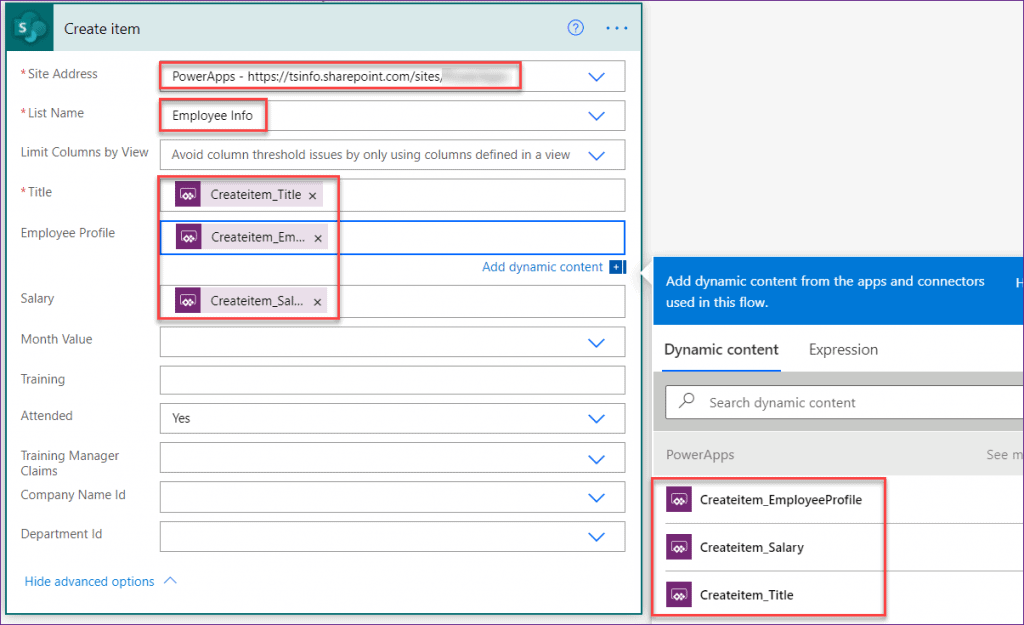Click icon next to Createitem_Salary in list
This screenshot has height=625, width=1024.
pyautogui.click(x=679, y=547)
